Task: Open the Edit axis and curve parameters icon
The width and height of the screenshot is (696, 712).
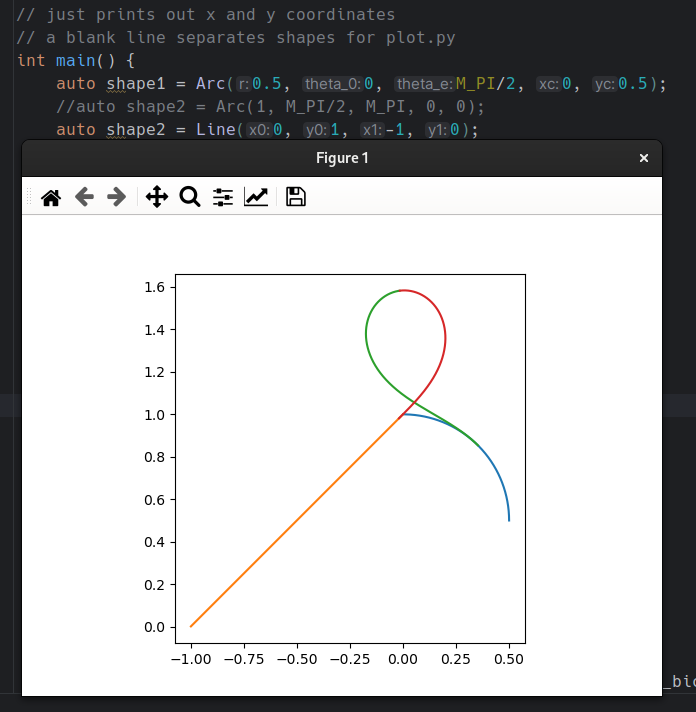Action: [256, 197]
